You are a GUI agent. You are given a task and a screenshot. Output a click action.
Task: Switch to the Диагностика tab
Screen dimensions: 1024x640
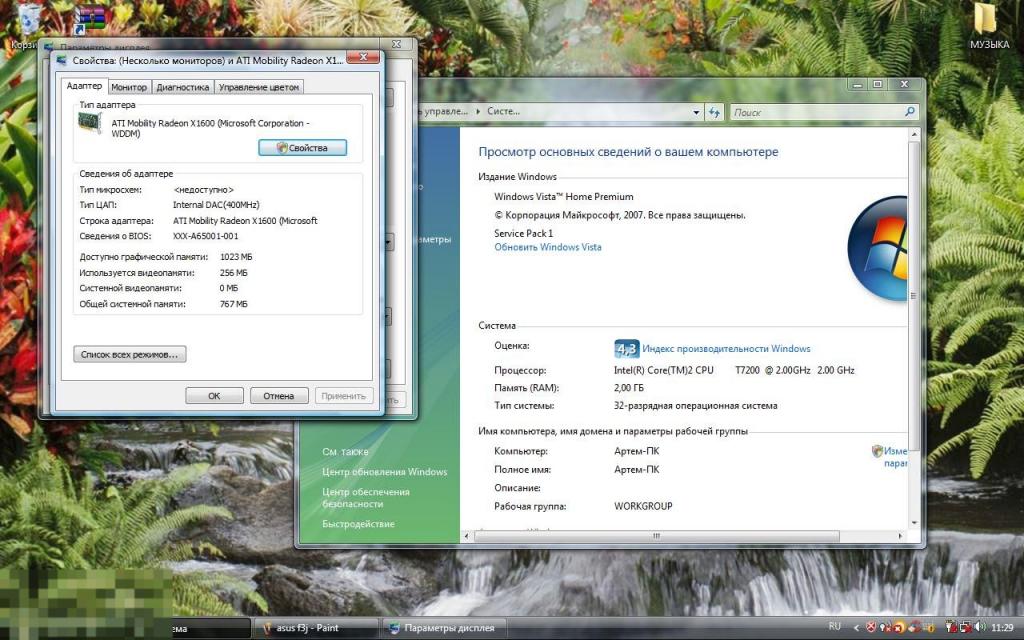click(183, 87)
